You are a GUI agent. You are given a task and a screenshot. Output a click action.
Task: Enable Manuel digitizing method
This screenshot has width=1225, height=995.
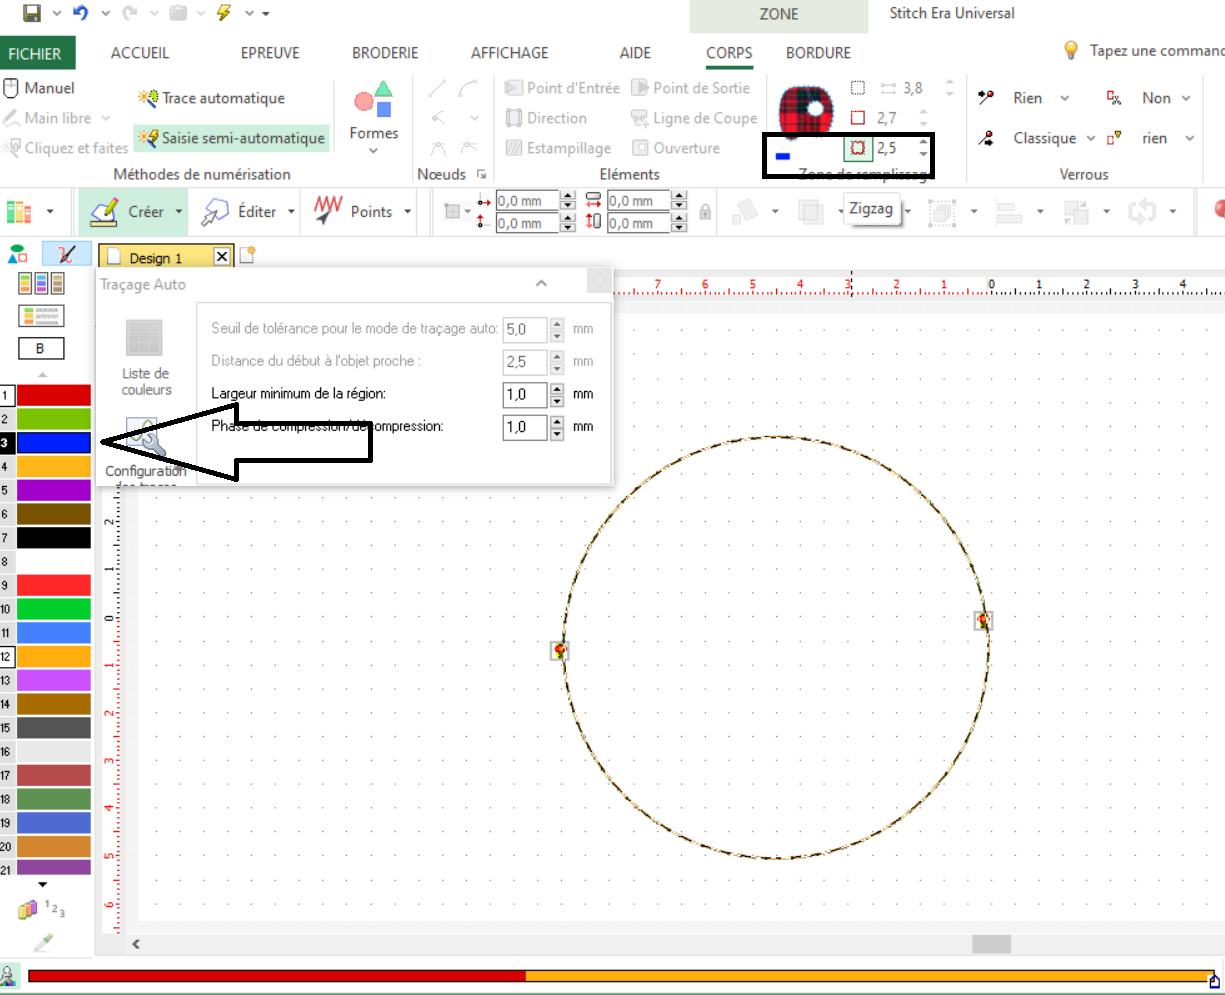click(x=40, y=88)
